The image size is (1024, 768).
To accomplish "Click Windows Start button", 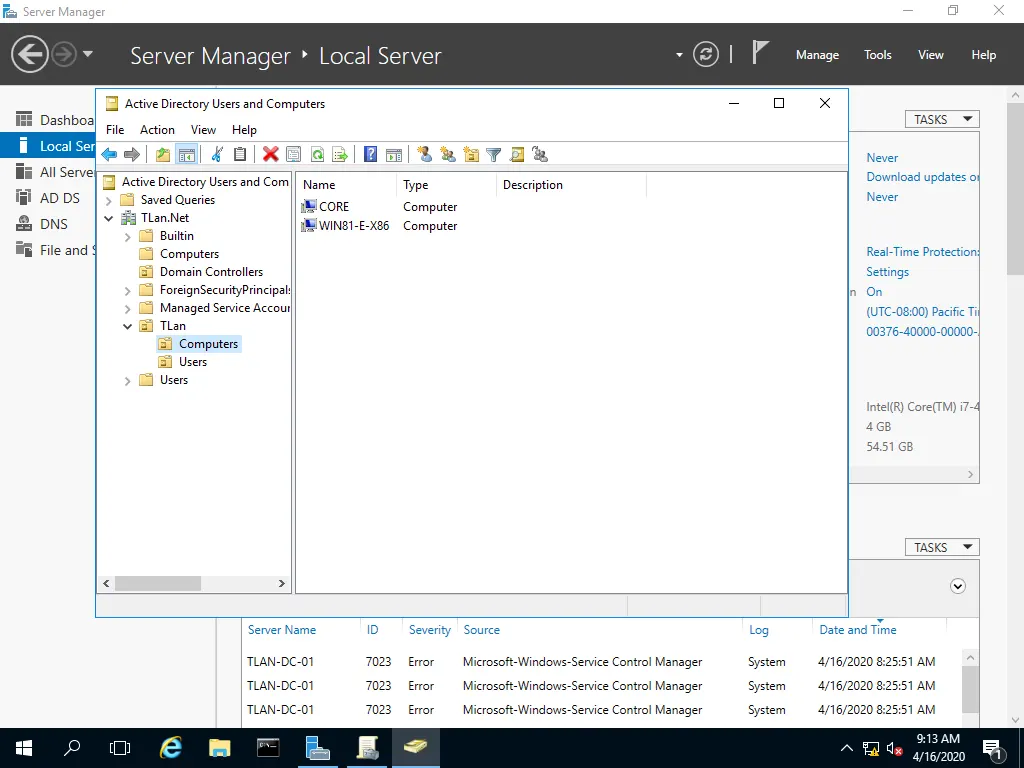I will click(x=24, y=747).
